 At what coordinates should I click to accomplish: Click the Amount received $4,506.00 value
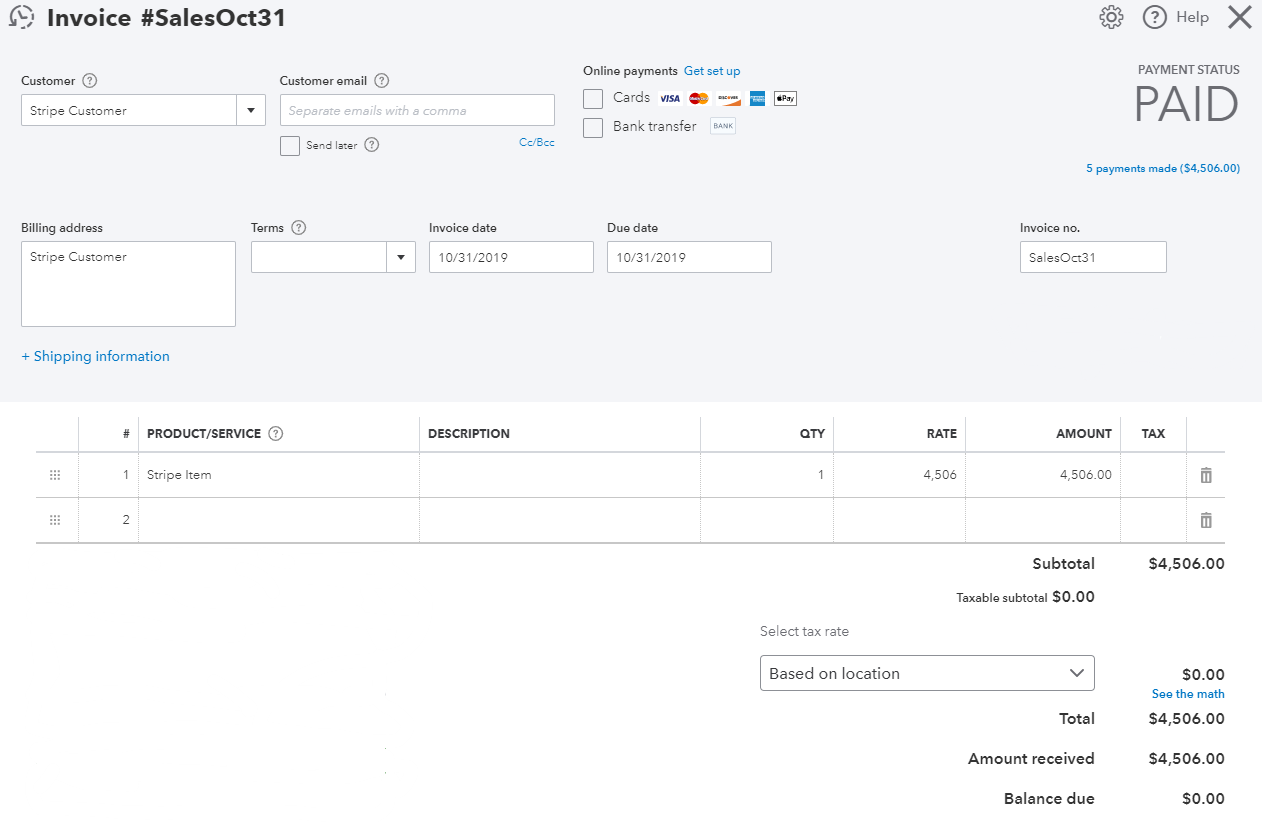point(1186,759)
